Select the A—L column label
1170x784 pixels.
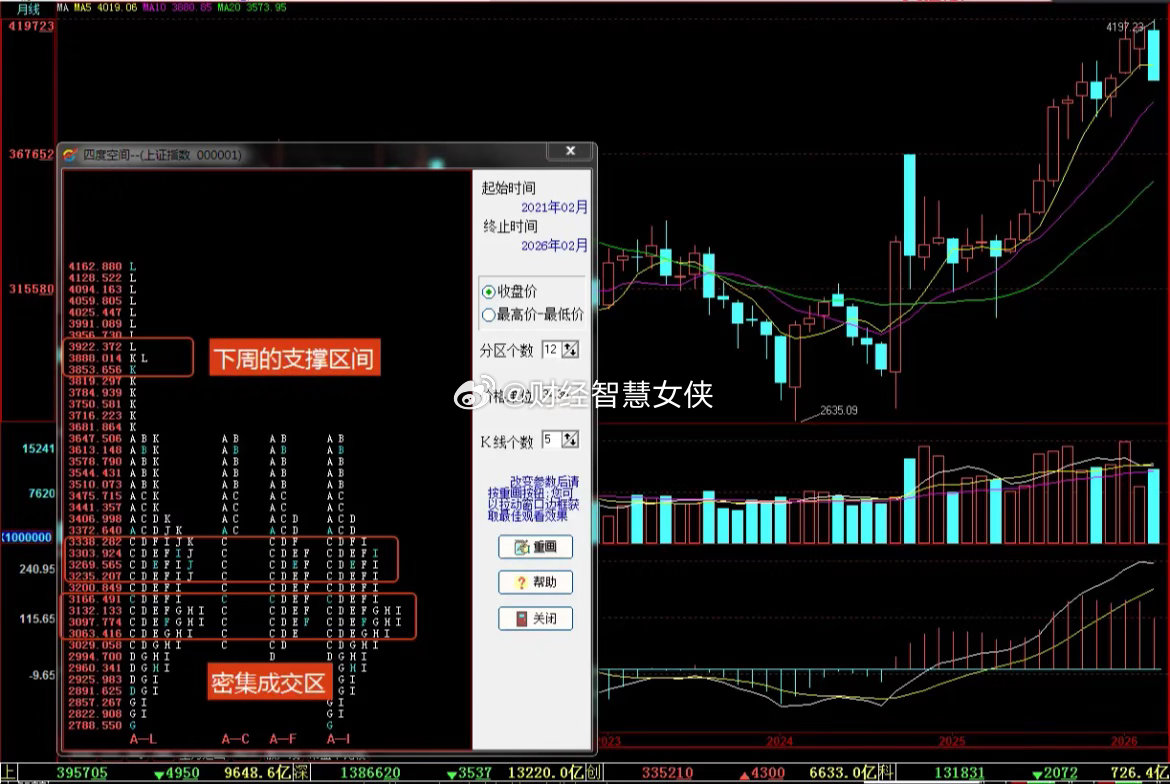click(x=143, y=738)
